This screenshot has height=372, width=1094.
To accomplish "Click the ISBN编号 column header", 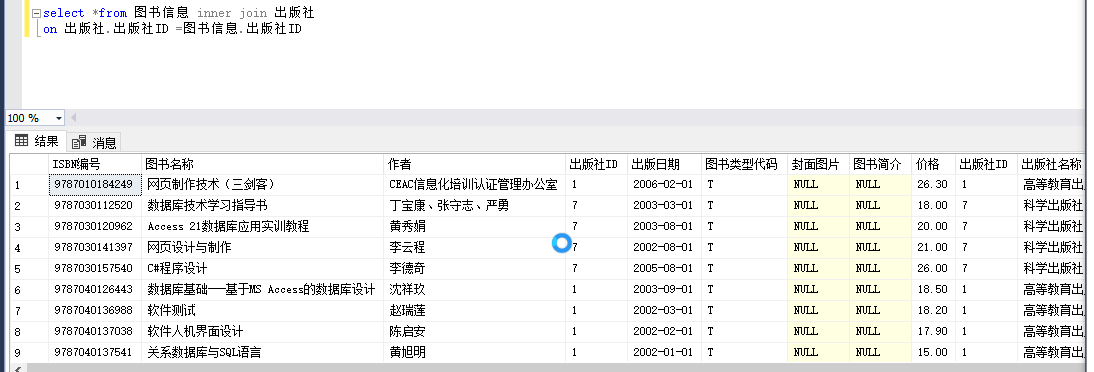I will click(x=95, y=165).
